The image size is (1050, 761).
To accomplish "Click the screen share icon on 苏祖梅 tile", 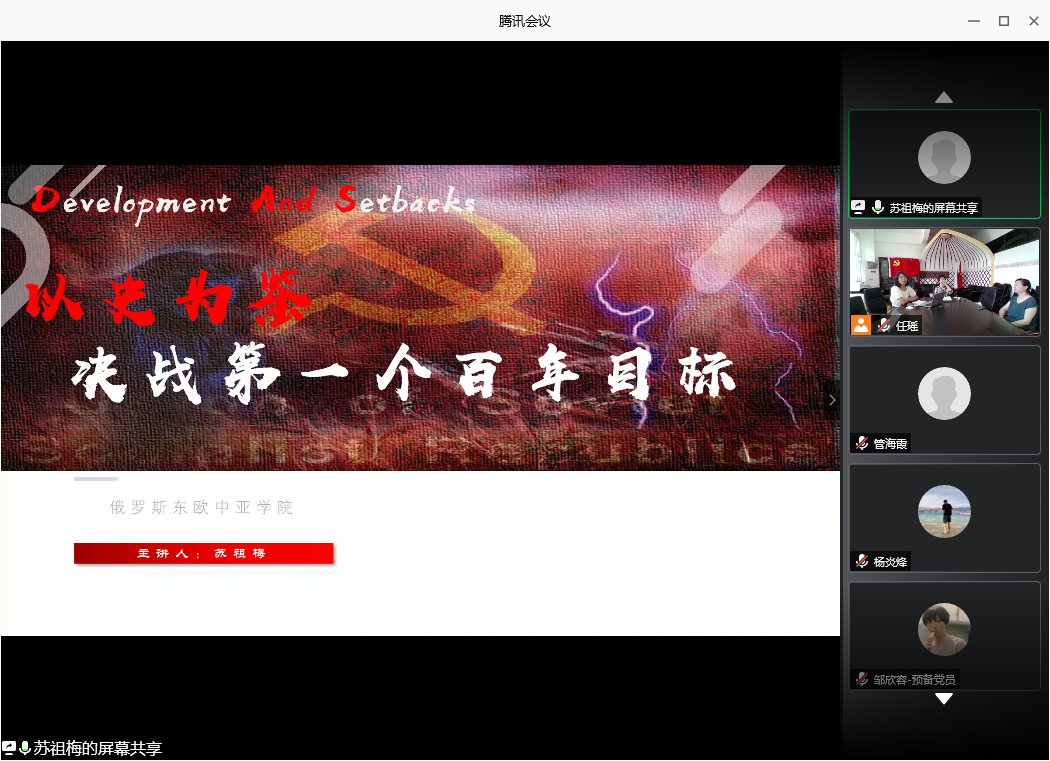I will point(858,208).
